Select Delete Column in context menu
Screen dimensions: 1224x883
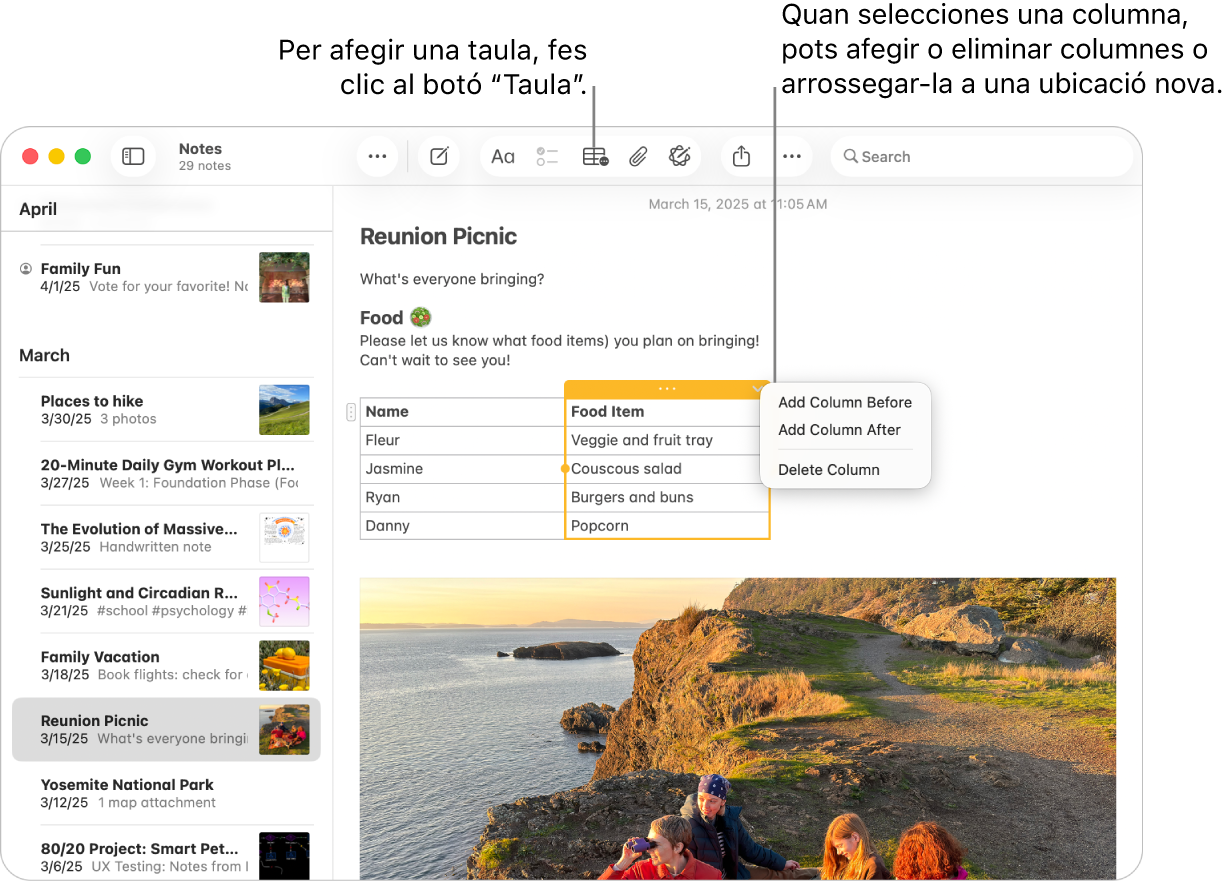(x=828, y=470)
